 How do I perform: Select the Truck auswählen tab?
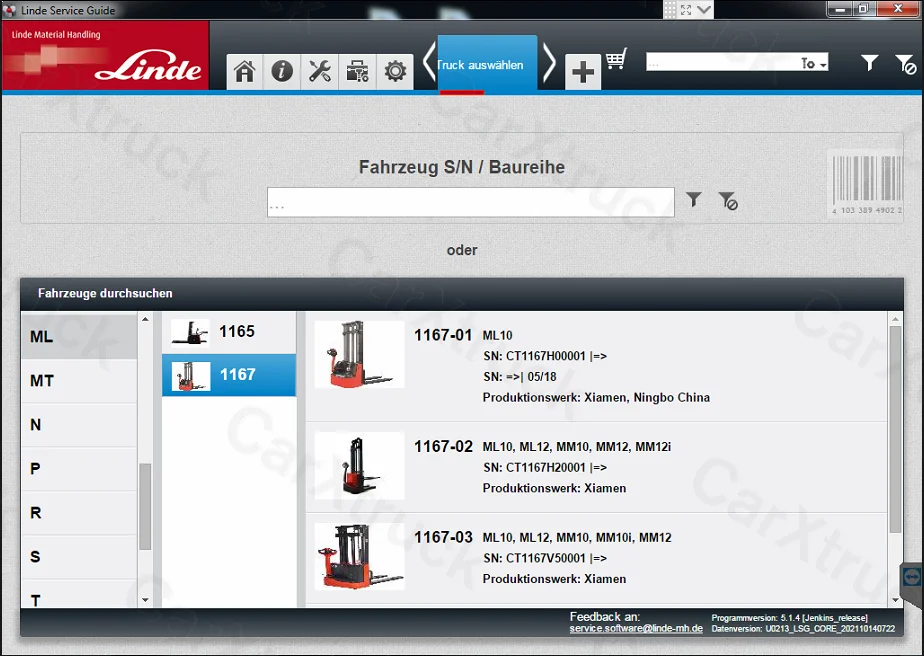point(487,64)
